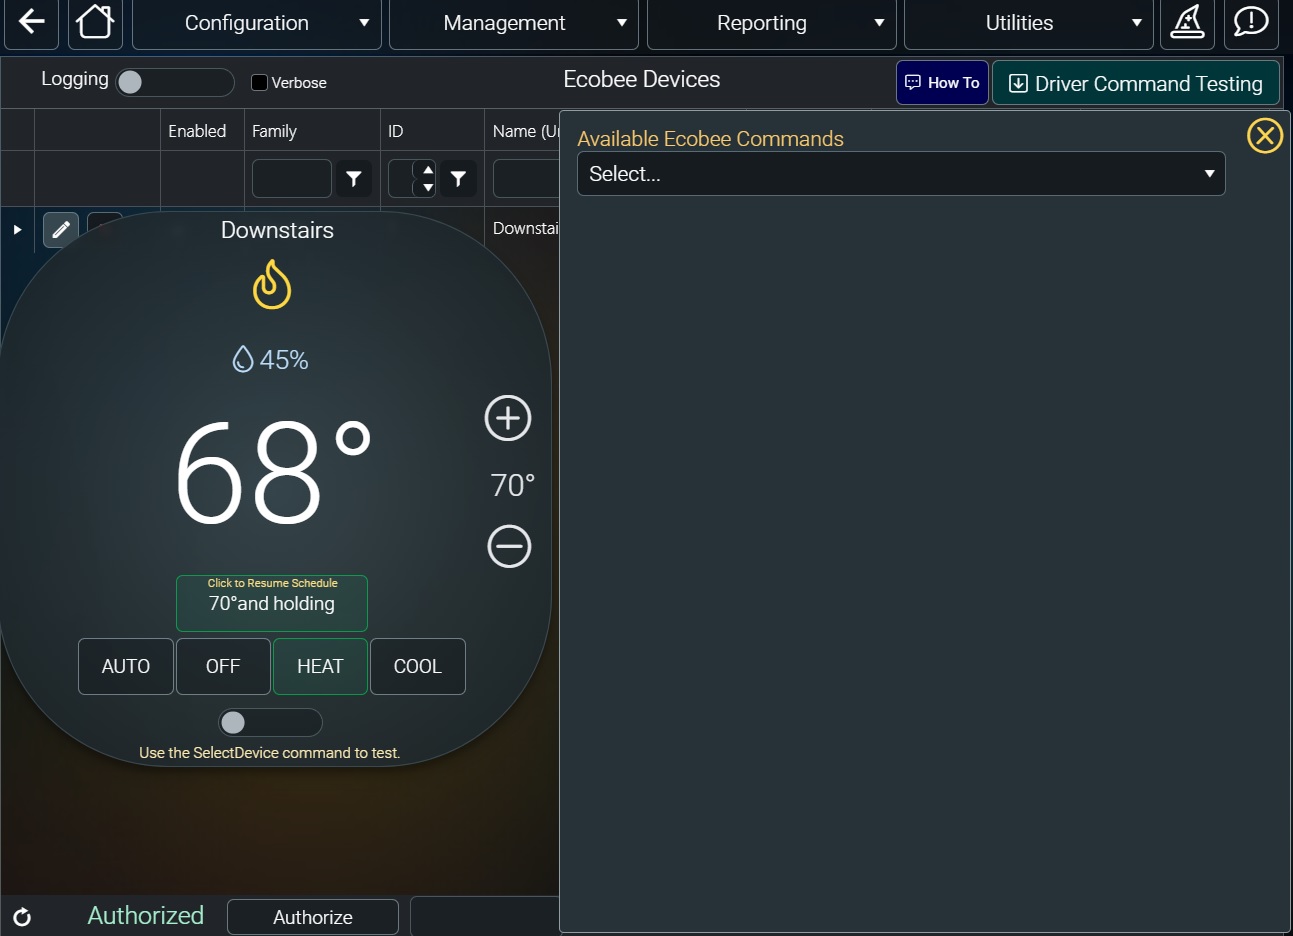Viewport: 1293px width, 936px height.
Task: Decrement the ID filter spinner down
Action: click(428, 187)
